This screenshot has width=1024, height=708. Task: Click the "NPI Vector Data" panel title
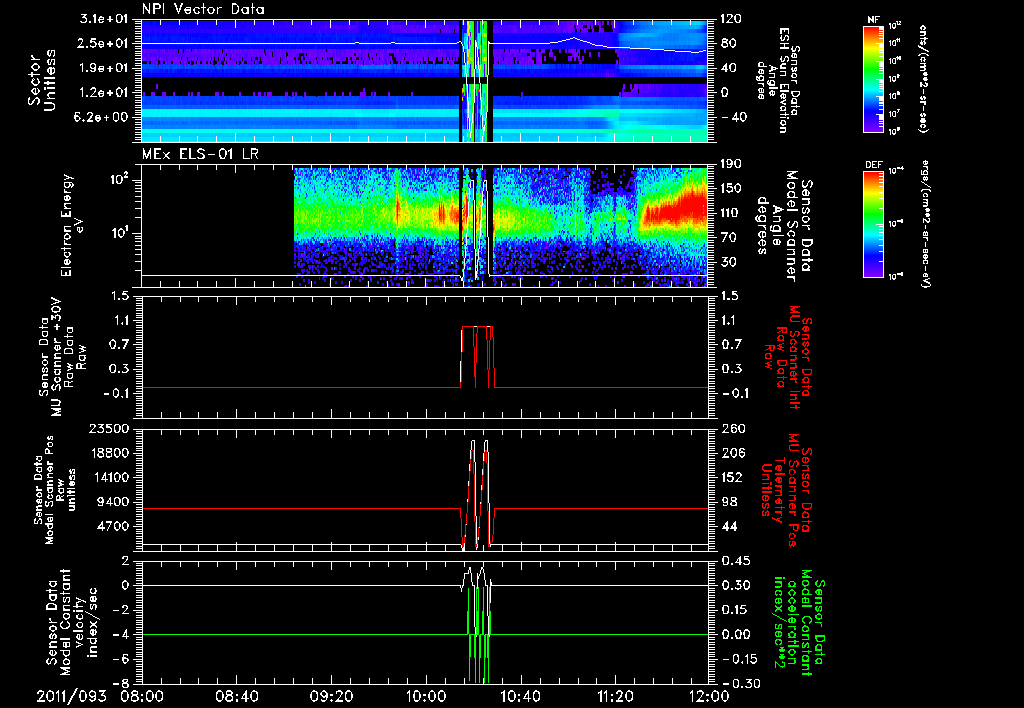tap(203, 9)
